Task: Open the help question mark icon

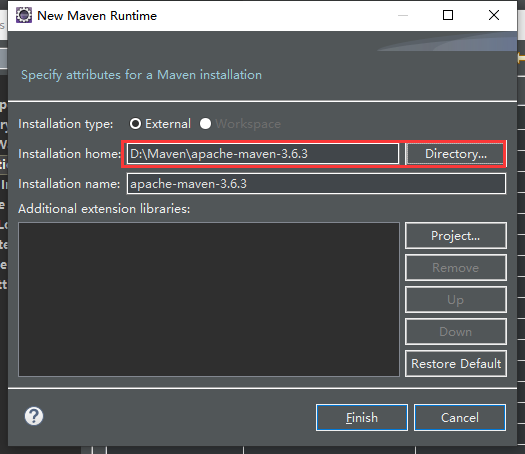Action: click(x=34, y=416)
